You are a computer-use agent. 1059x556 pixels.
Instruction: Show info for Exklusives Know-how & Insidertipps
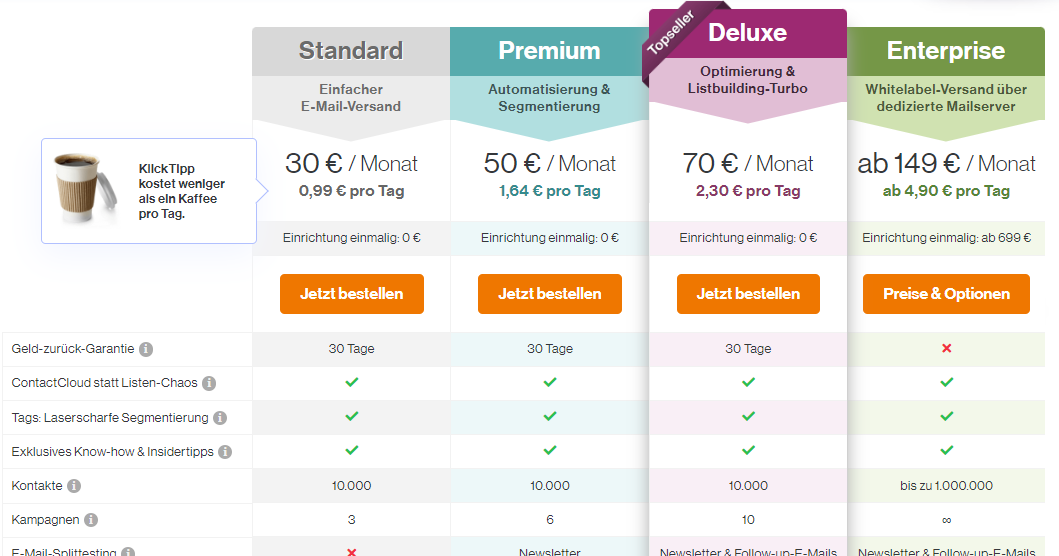pos(226,452)
